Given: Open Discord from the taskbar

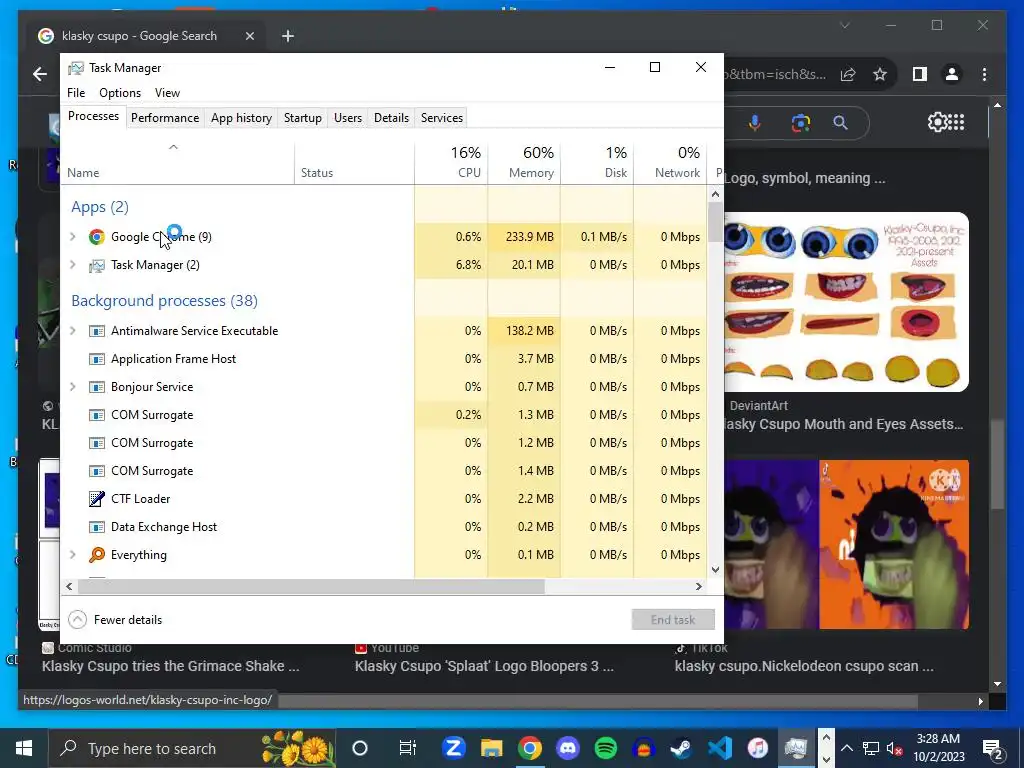Looking at the screenshot, I should click(x=568, y=748).
